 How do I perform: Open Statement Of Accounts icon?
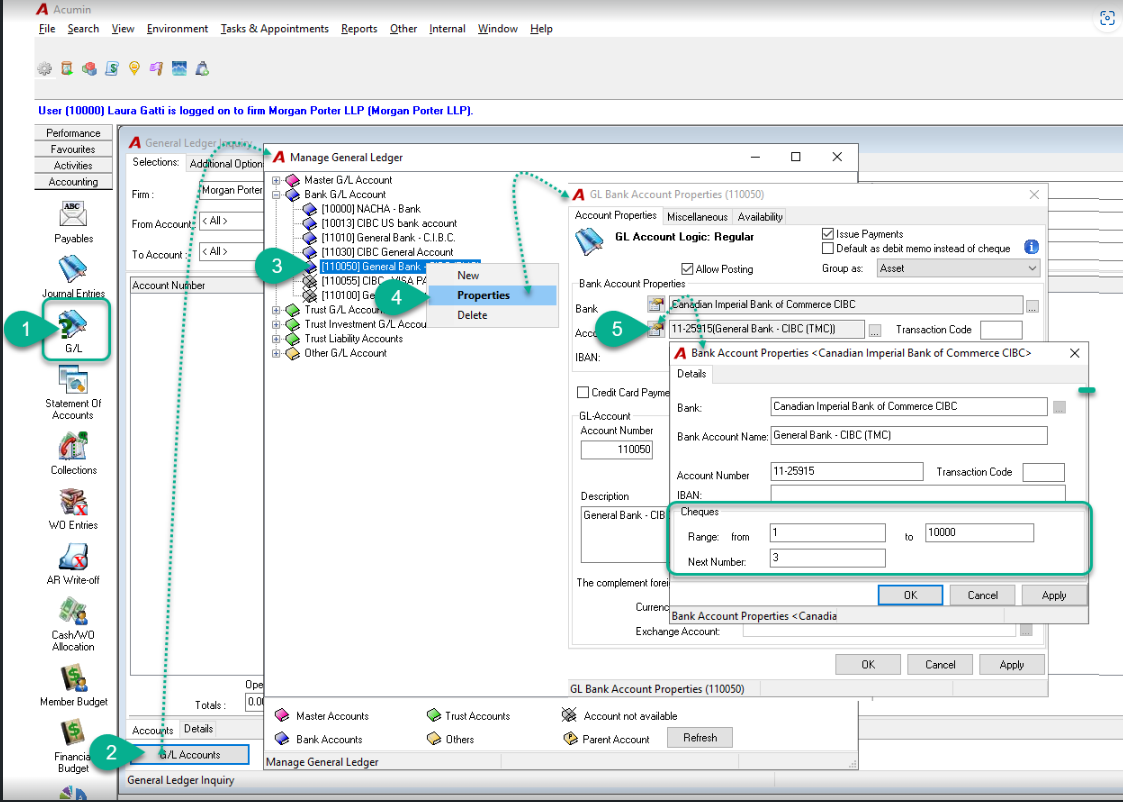(x=73, y=380)
